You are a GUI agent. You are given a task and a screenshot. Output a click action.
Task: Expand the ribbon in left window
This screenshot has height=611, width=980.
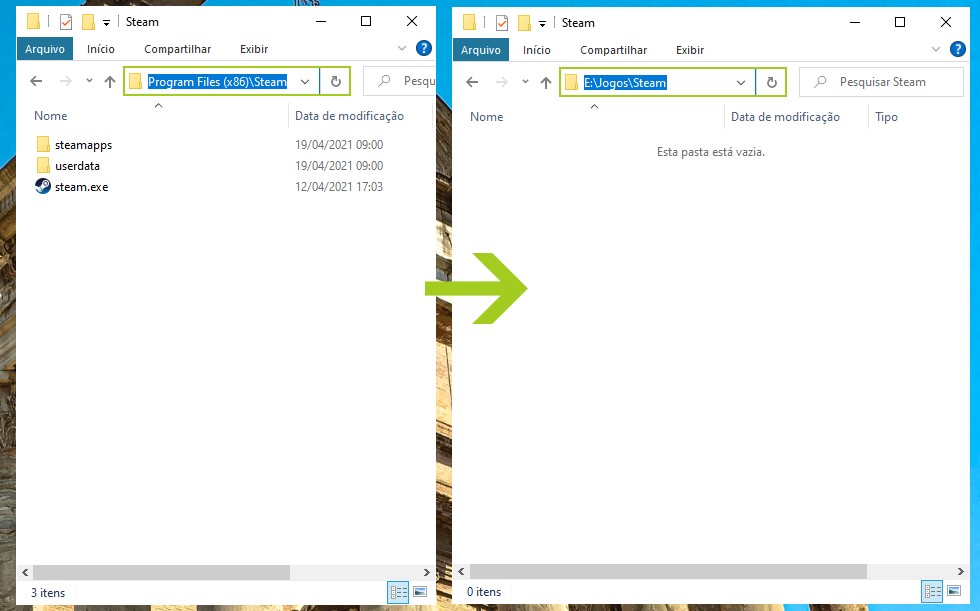(x=402, y=48)
